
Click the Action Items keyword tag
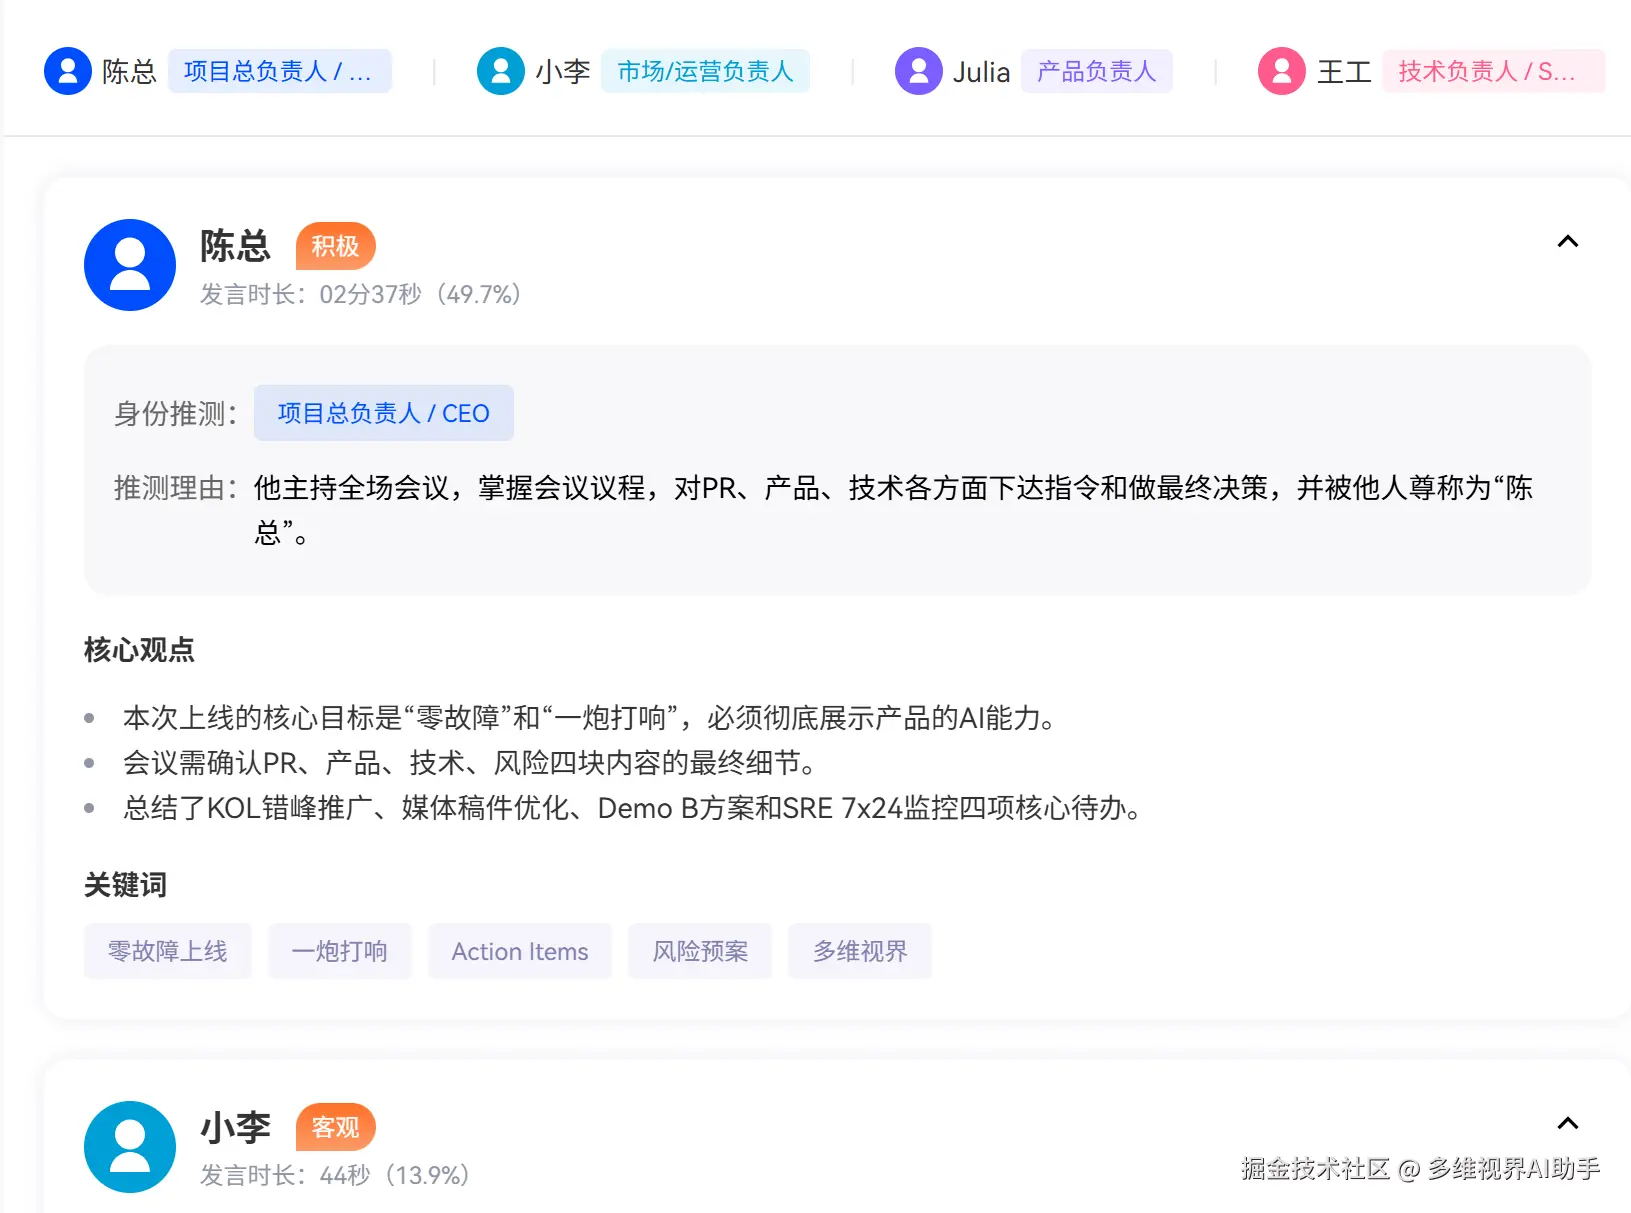click(x=519, y=951)
